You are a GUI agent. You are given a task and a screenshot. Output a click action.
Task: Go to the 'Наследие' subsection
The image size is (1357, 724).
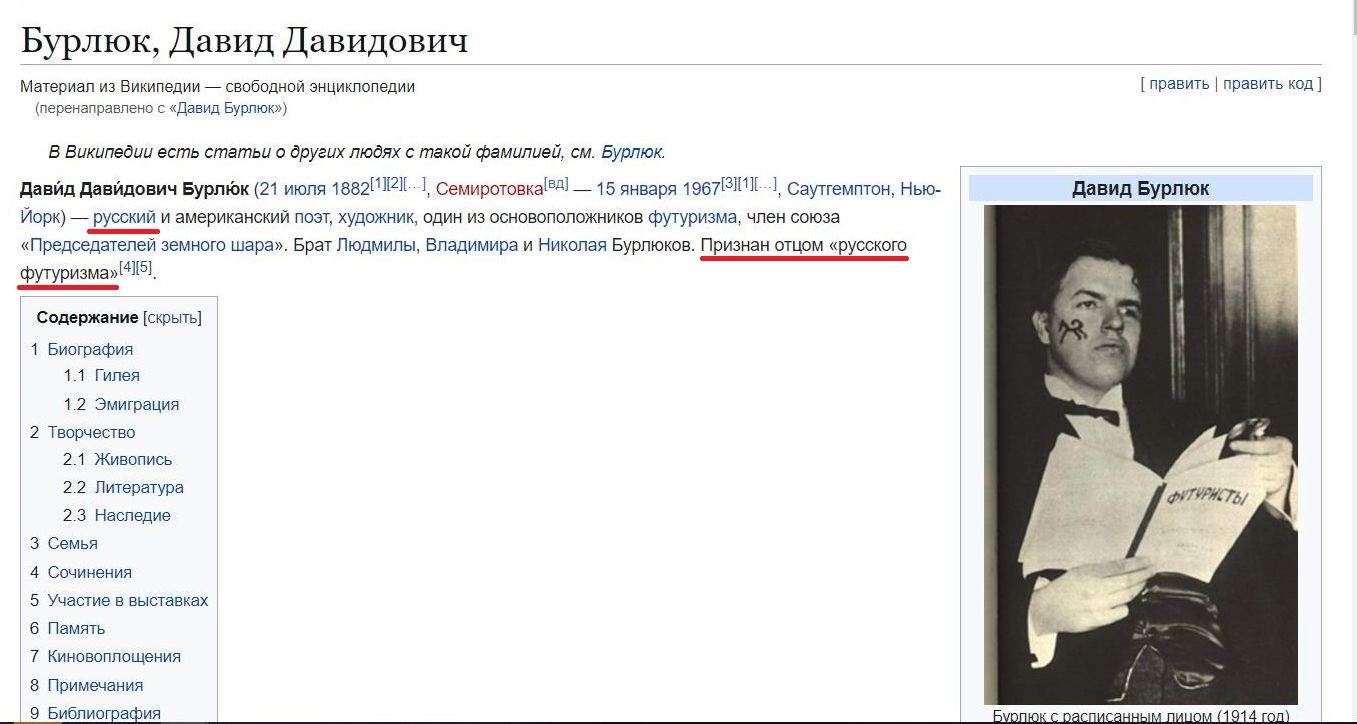pyautogui.click(x=133, y=516)
